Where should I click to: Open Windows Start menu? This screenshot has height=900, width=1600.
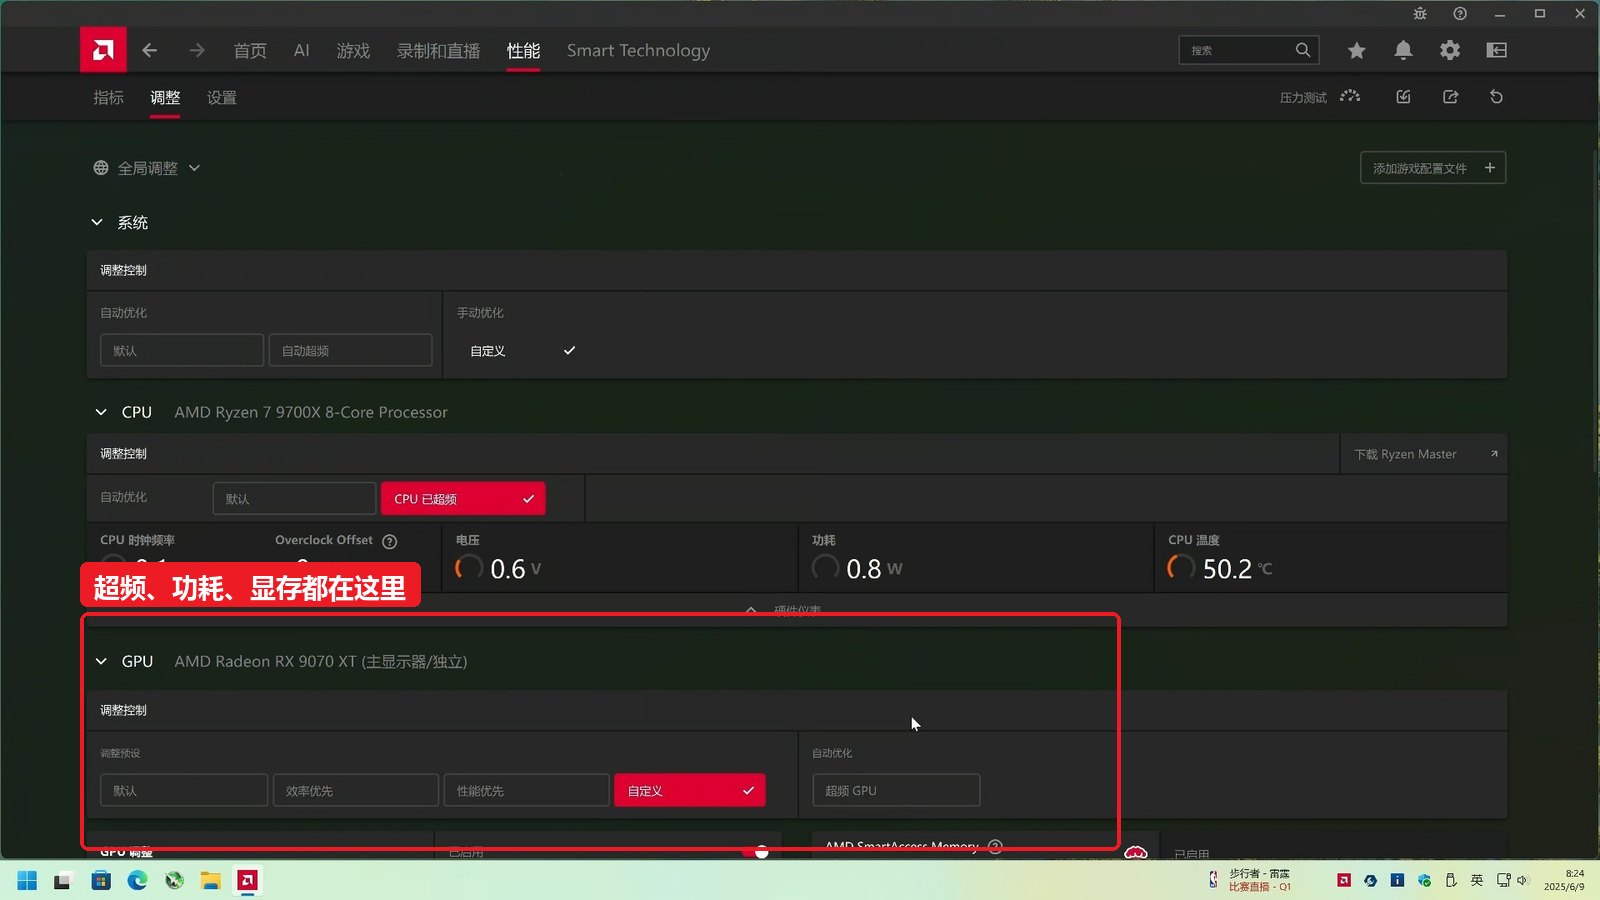click(27, 880)
